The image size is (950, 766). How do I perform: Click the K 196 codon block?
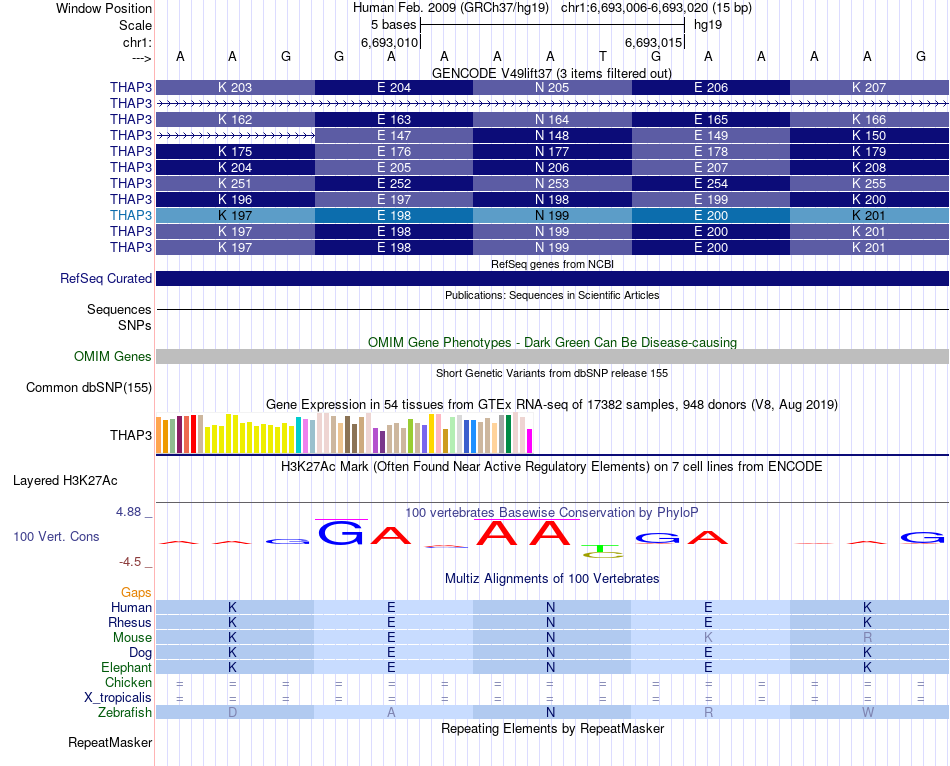(235, 199)
